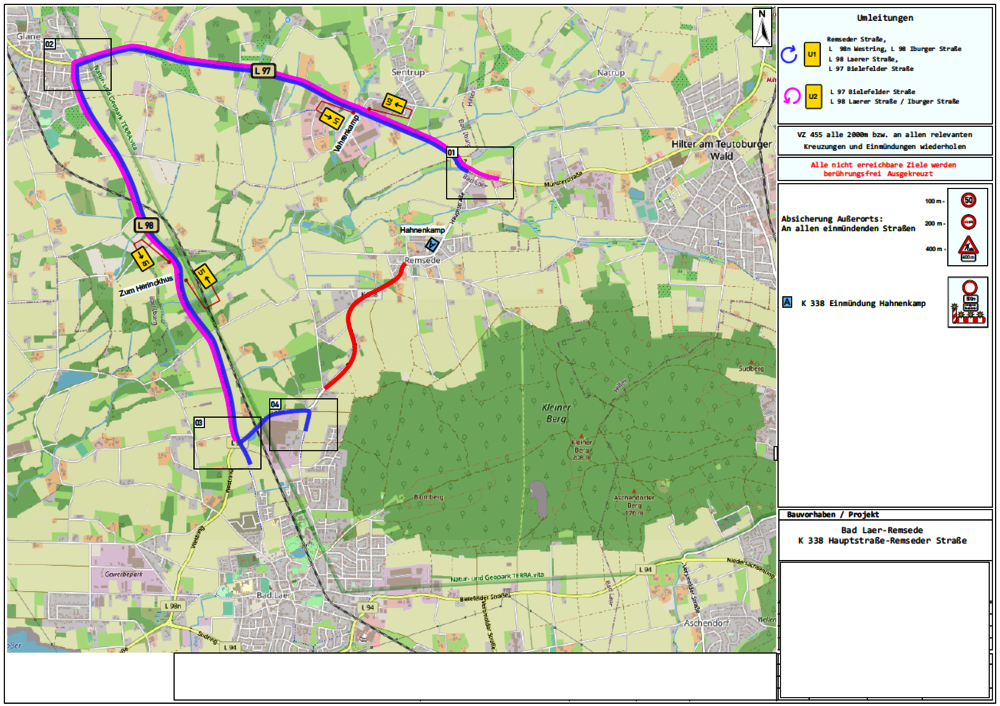Click the L 97 road label on map

262,71
